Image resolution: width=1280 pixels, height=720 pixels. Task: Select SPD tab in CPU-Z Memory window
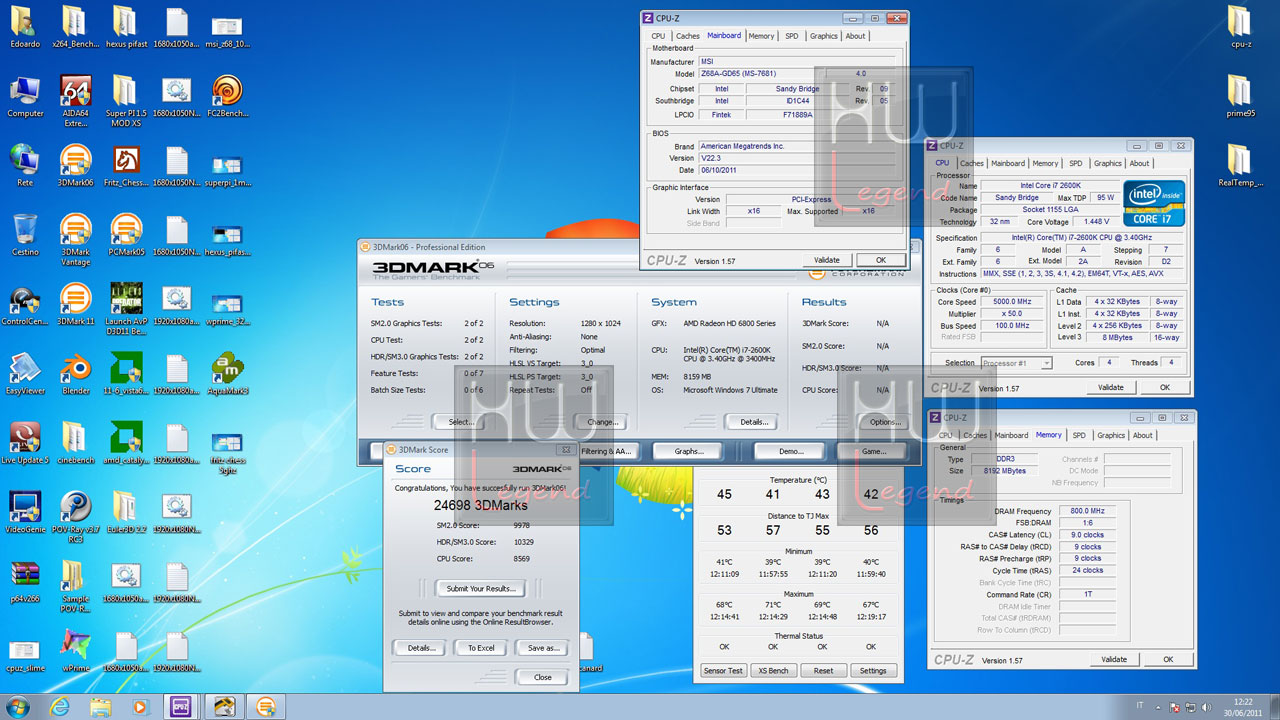coord(1078,435)
